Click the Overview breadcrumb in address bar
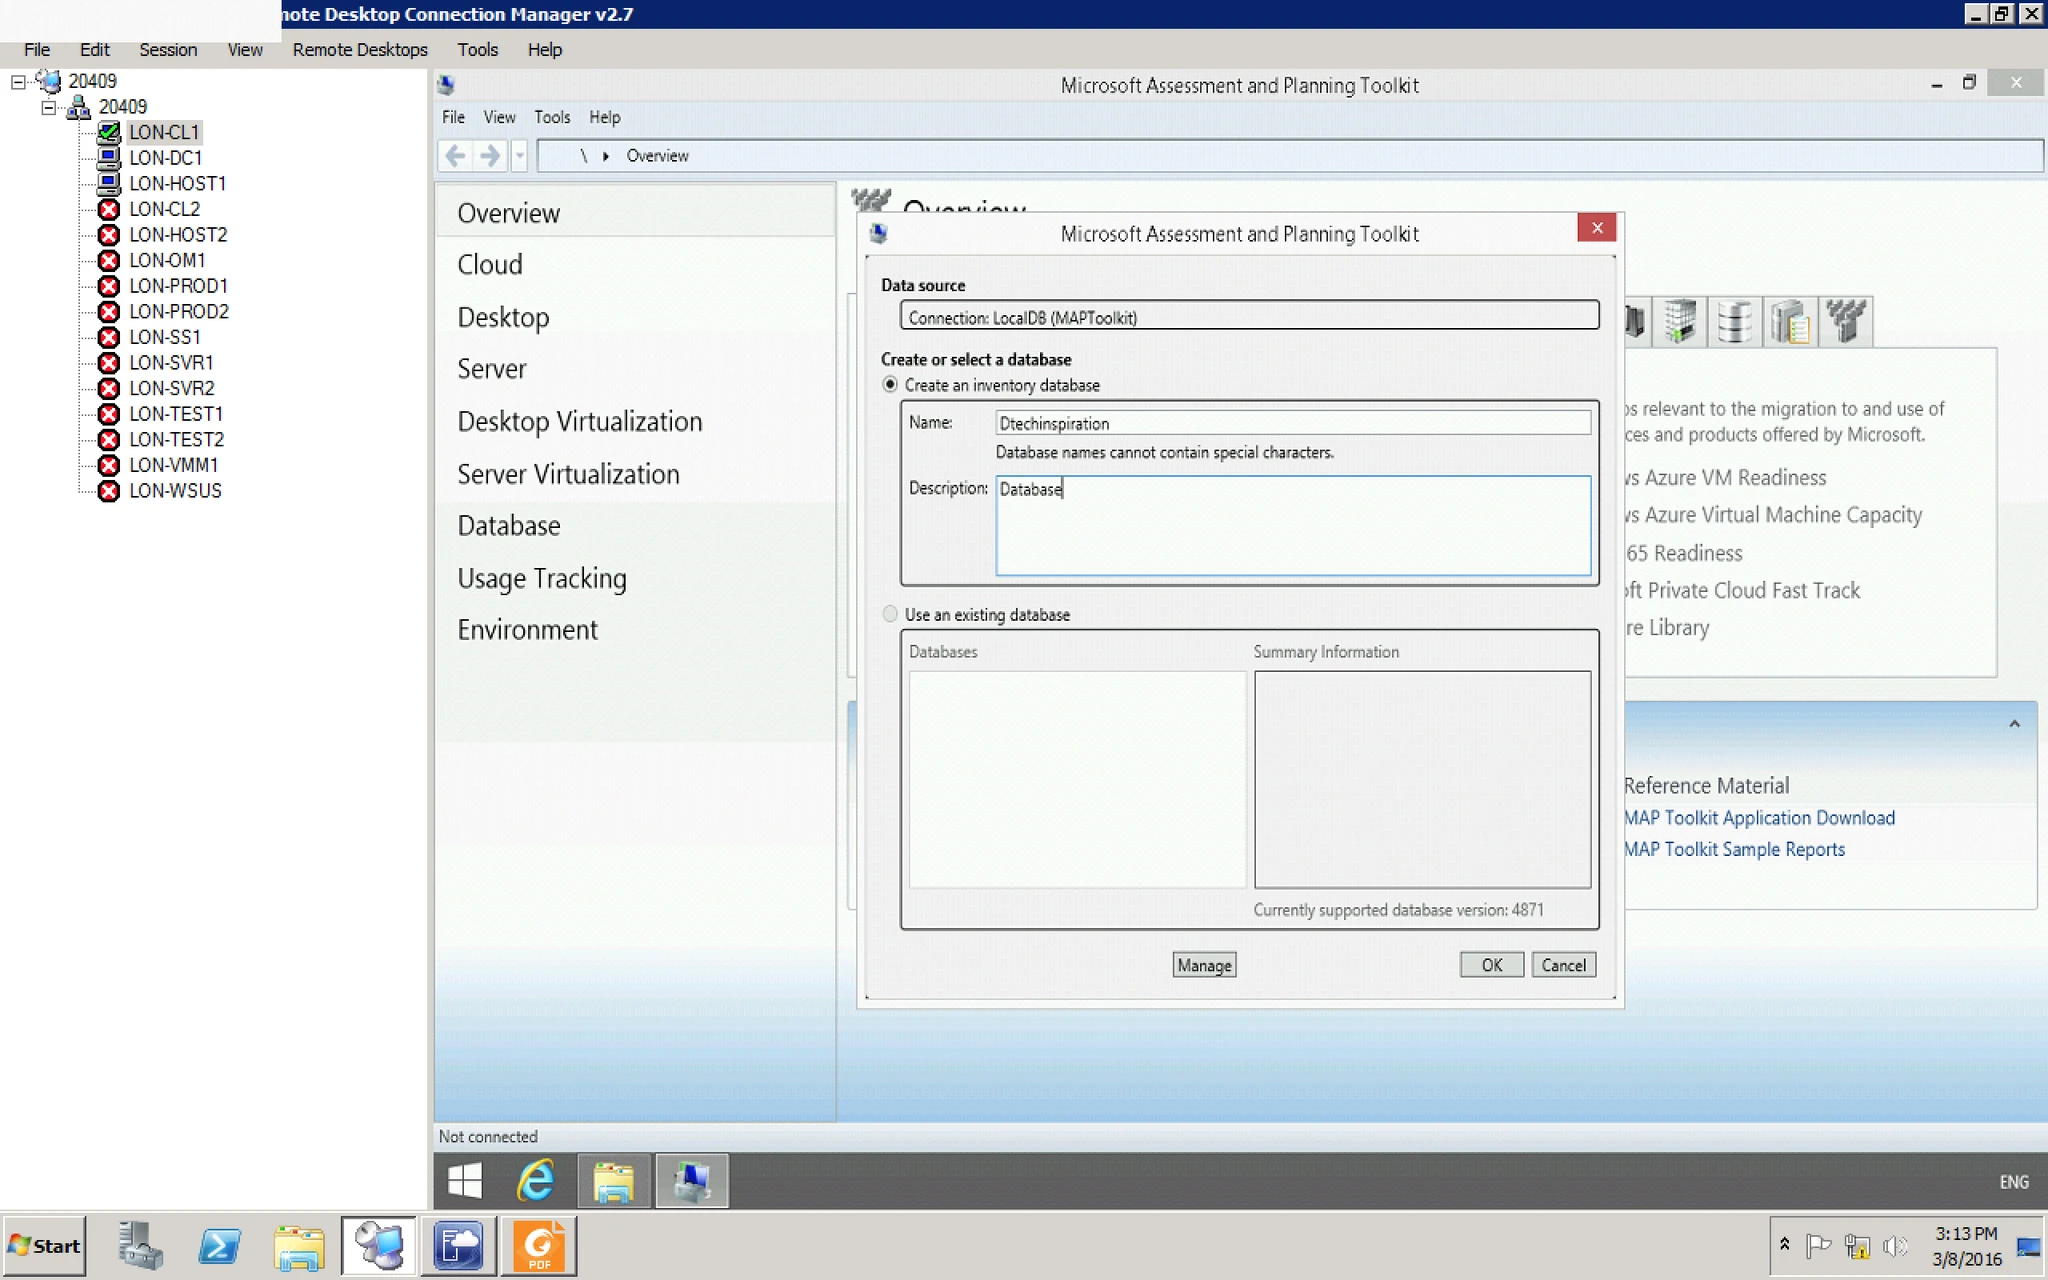 657,156
